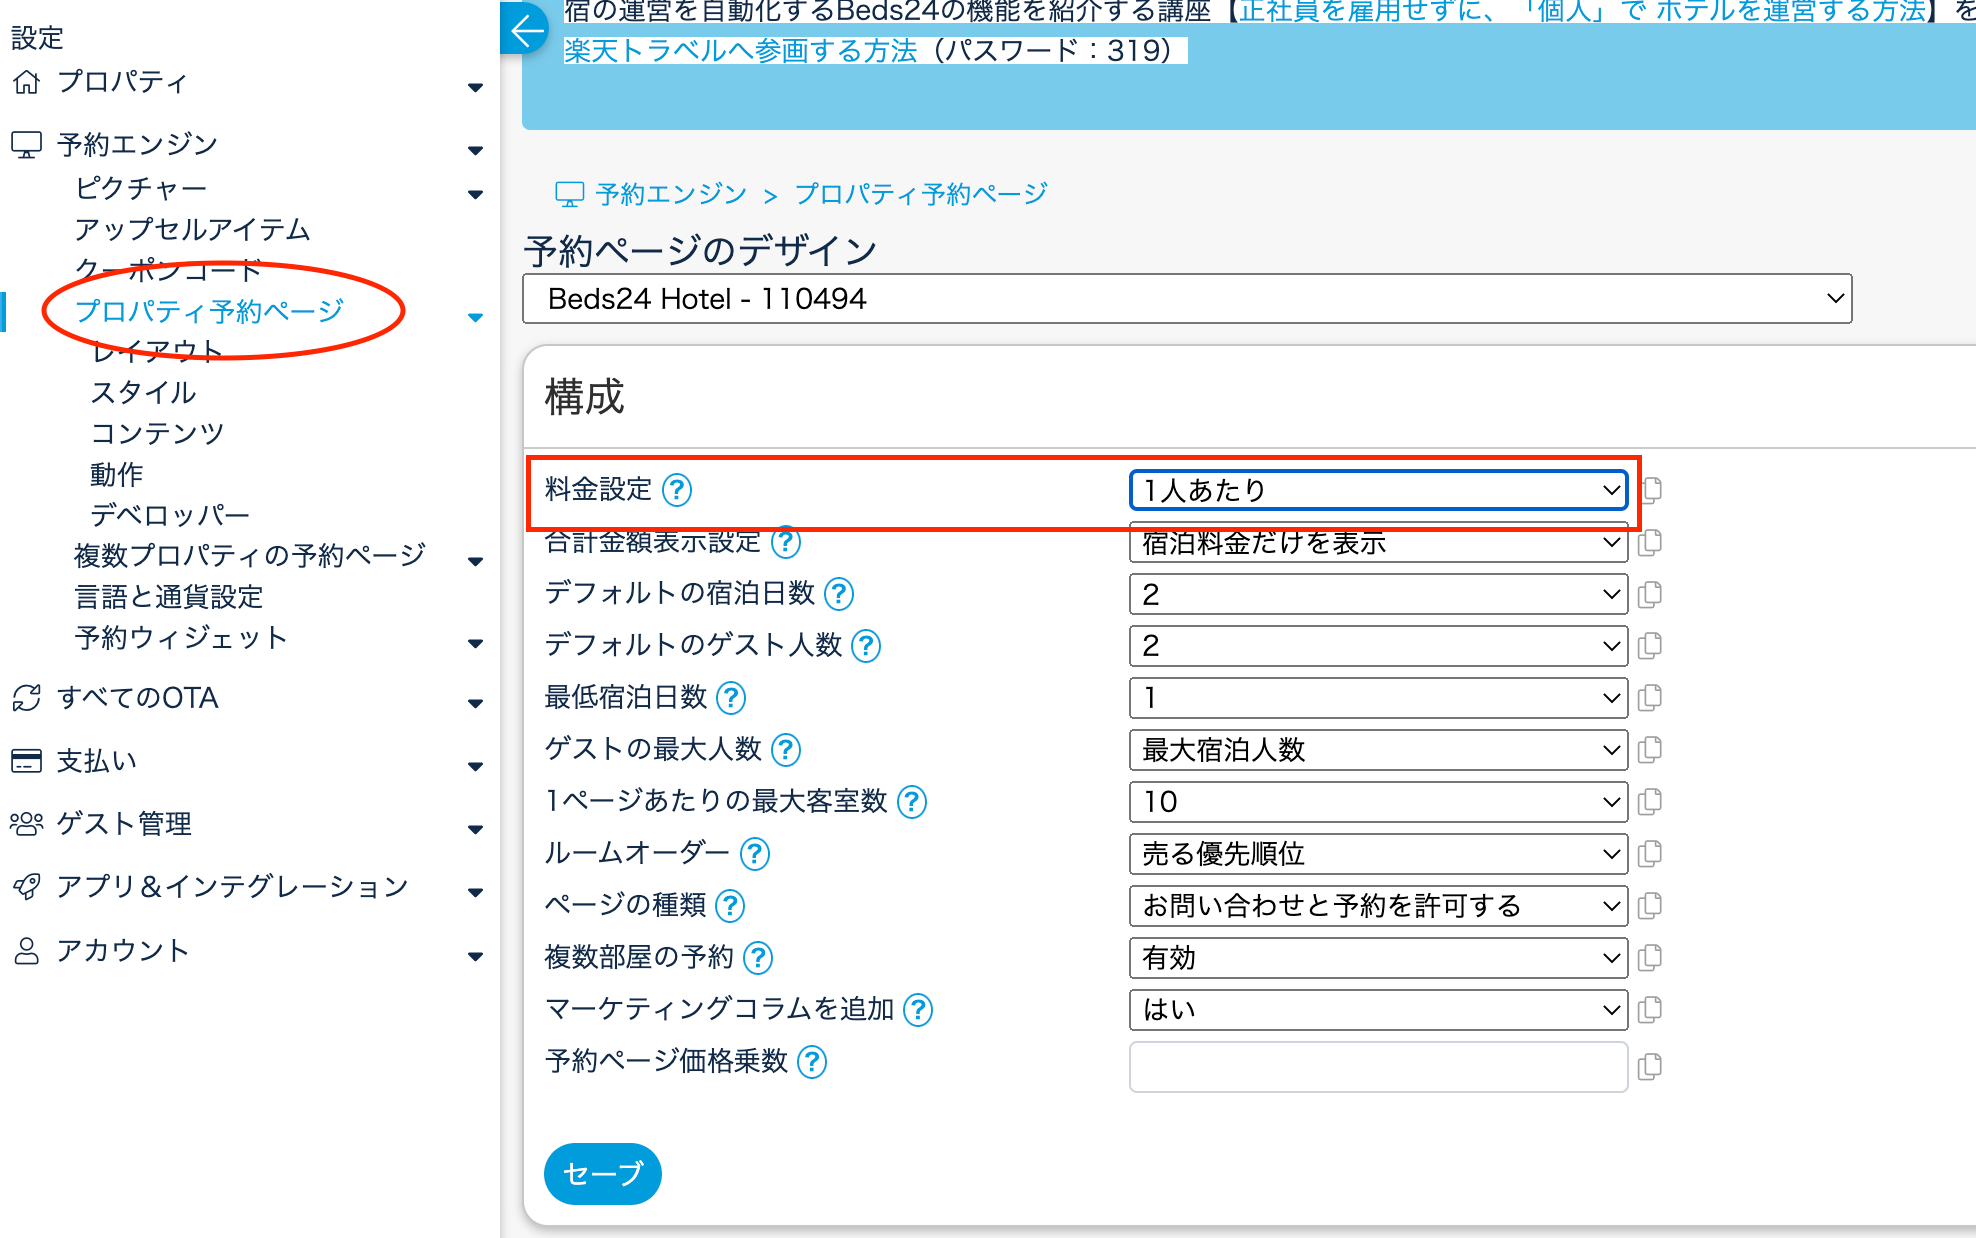Click help icon next to マーケティングコラムを追加
The width and height of the screenshot is (1976, 1238).
[917, 1010]
